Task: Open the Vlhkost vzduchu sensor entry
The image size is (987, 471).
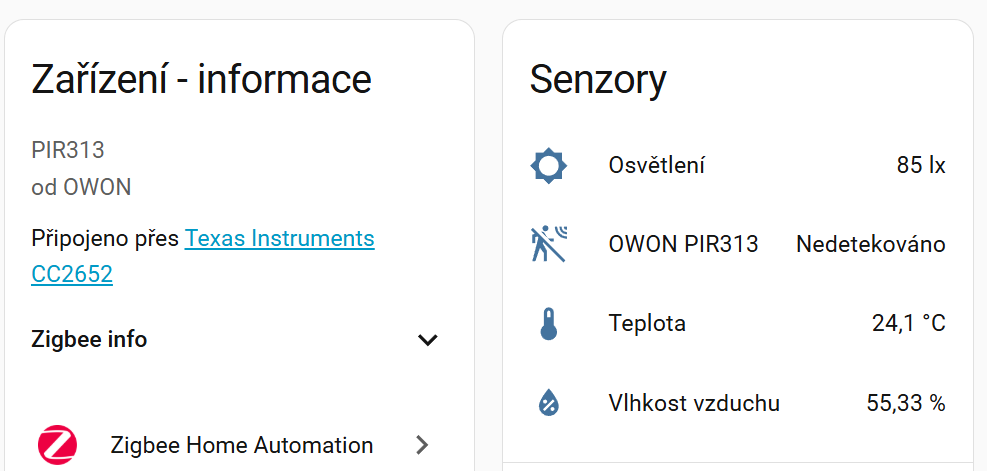Action: click(x=694, y=403)
